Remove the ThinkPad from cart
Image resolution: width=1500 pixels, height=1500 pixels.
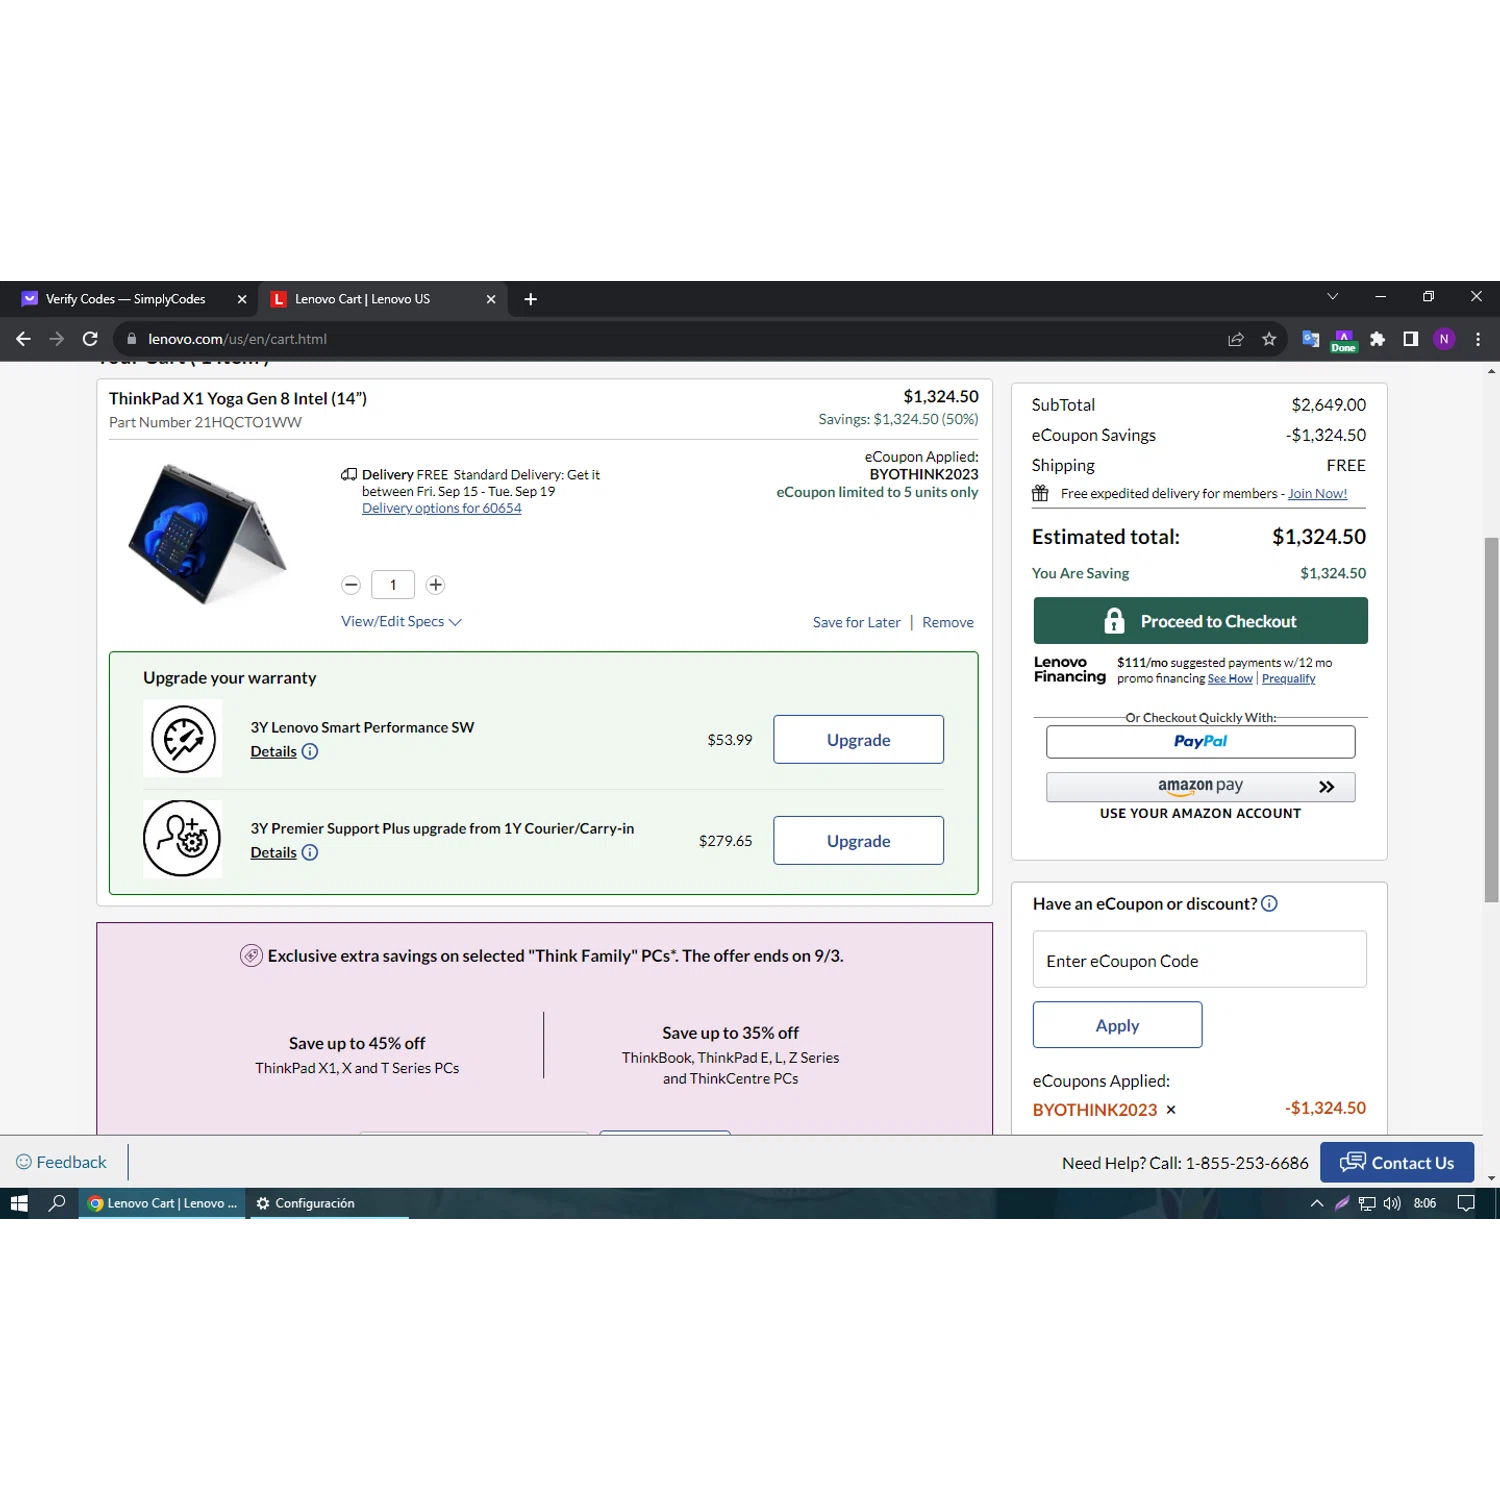click(948, 622)
